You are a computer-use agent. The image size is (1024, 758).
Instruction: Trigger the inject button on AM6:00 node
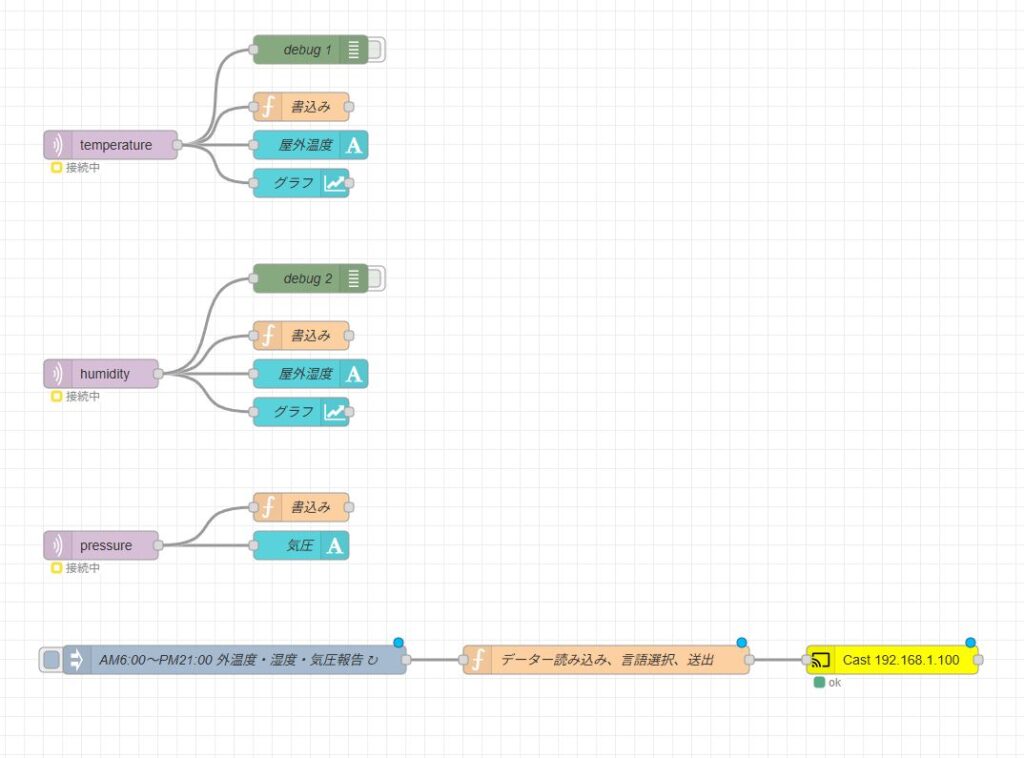coord(51,660)
